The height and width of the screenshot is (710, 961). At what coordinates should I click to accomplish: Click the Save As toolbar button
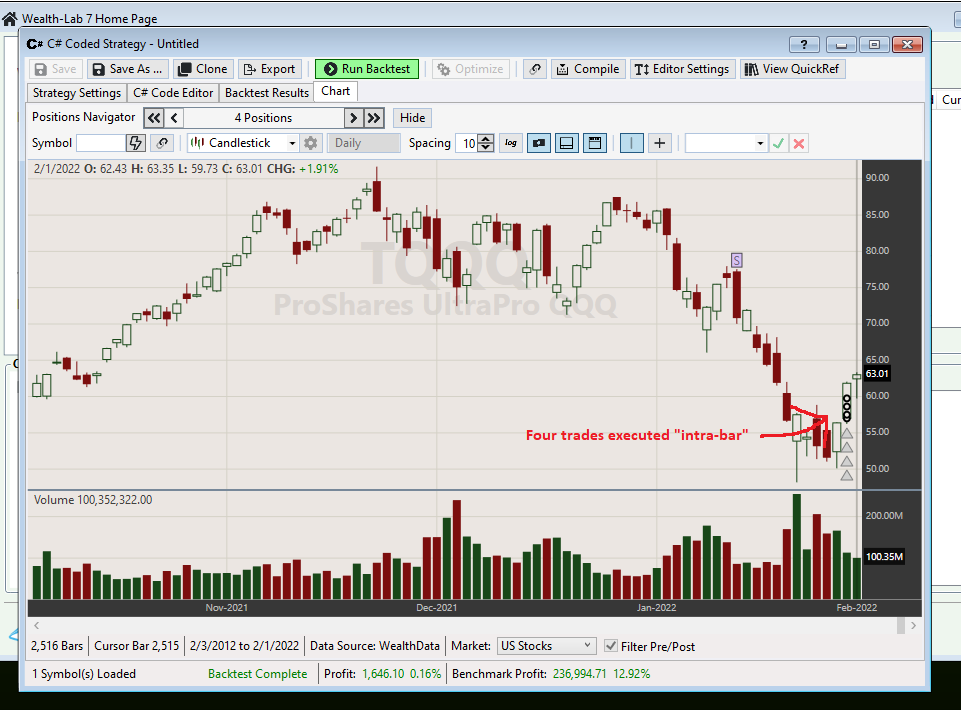pyautogui.click(x=127, y=69)
